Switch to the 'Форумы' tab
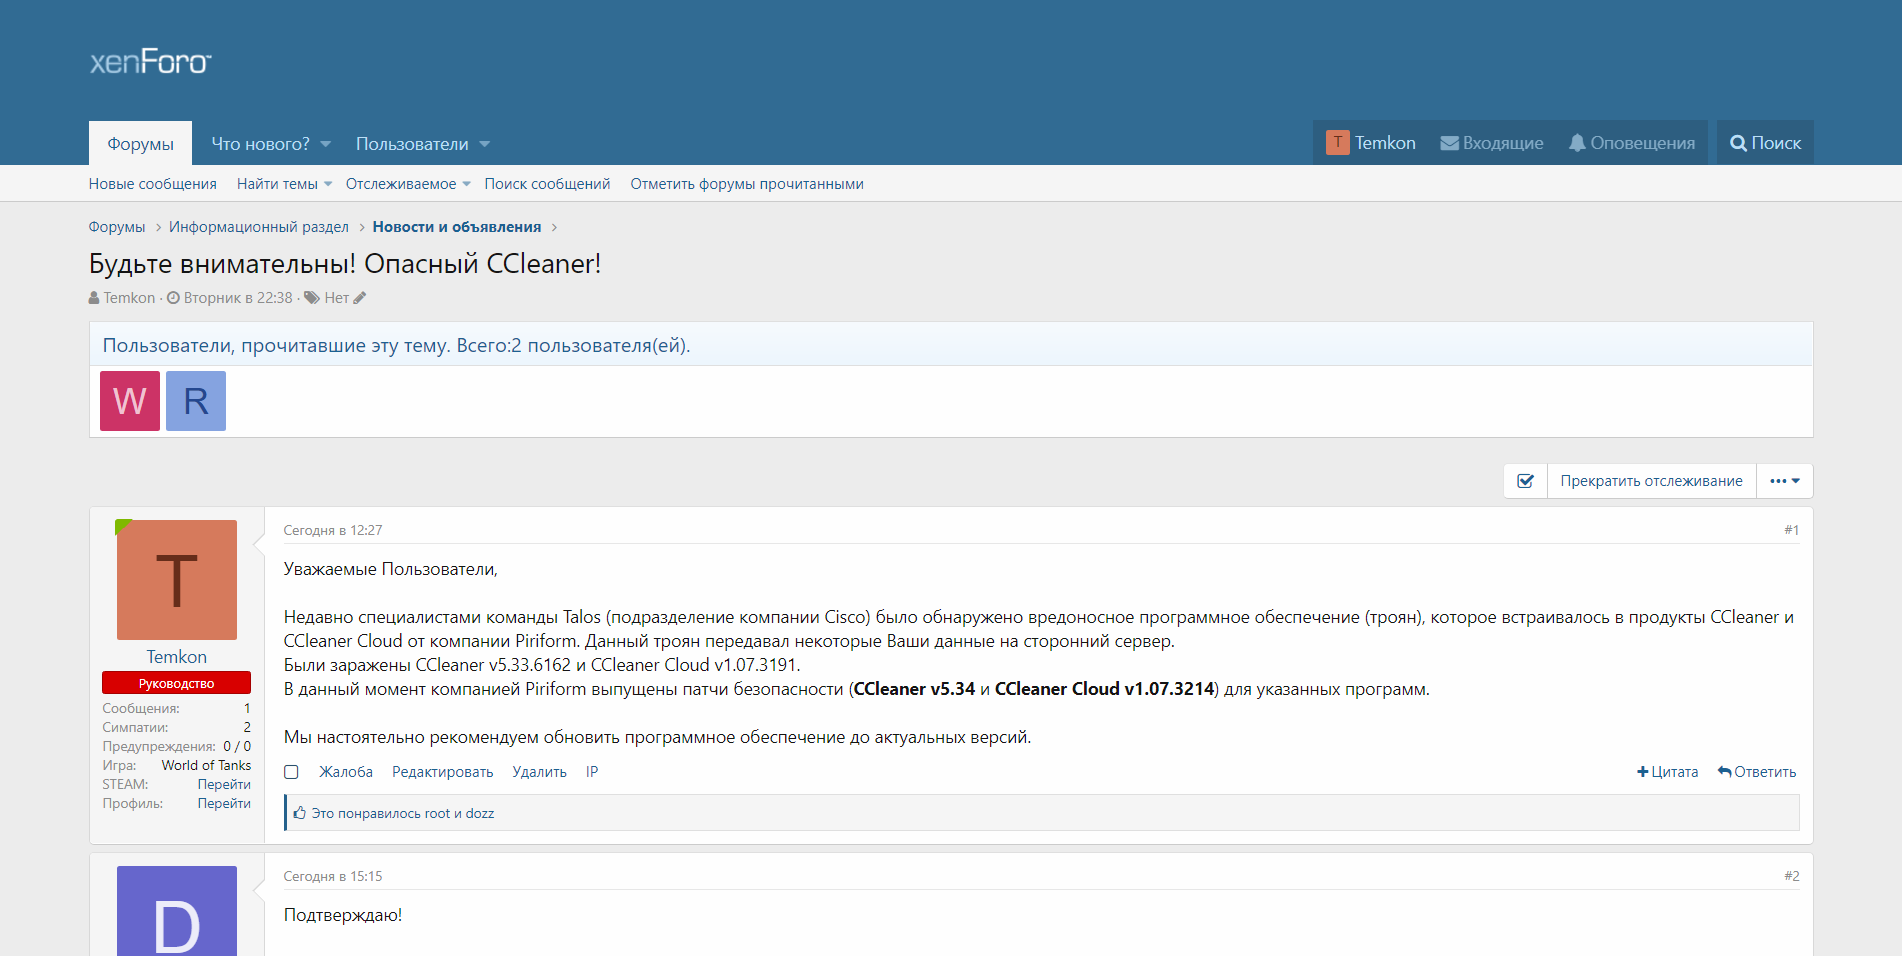Image resolution: width=1902 pixels, height=956 pixels. (x=141, y=144)
